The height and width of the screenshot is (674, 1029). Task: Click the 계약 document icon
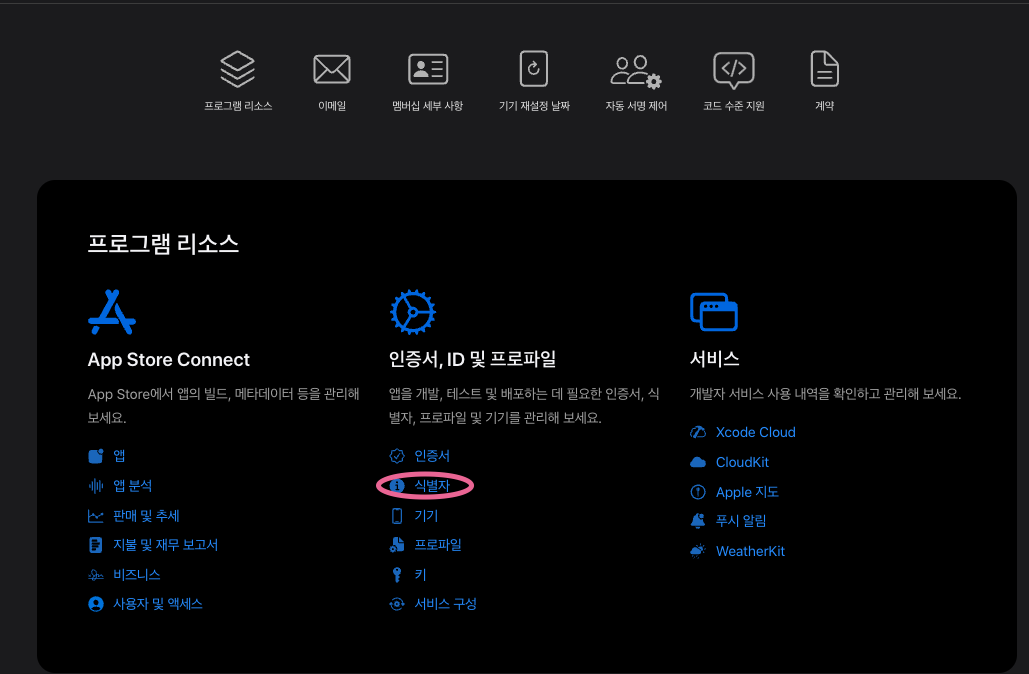[824, 68]
